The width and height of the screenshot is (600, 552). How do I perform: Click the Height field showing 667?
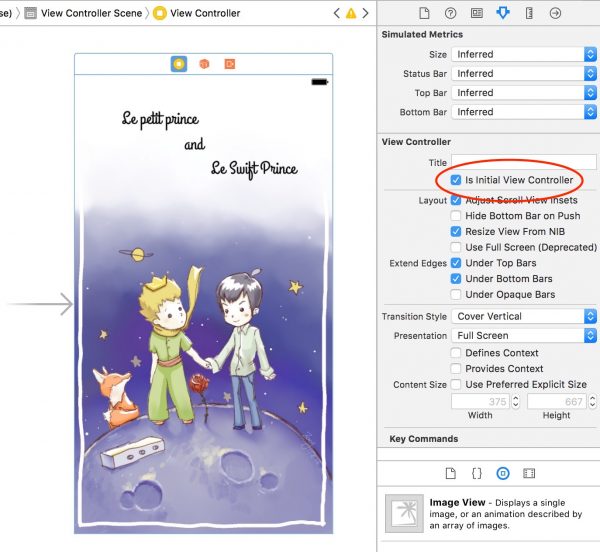point(556,401)
